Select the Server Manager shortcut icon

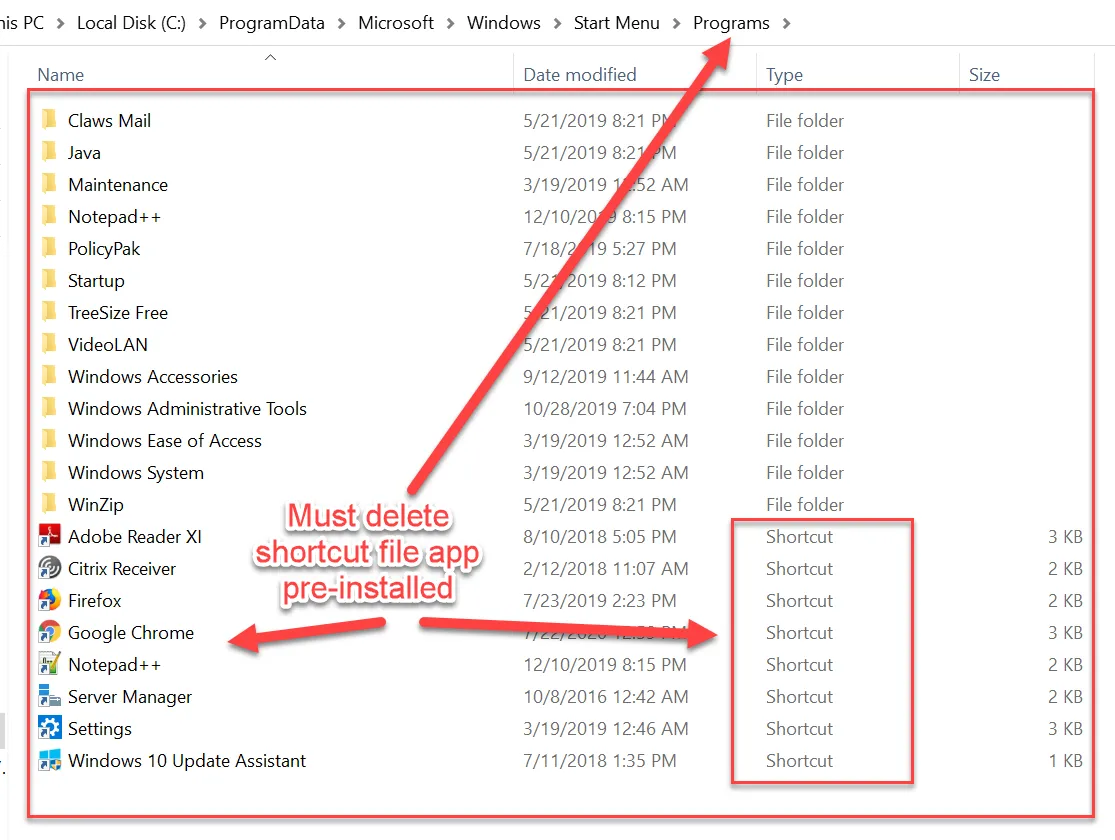pyautogui.click(x=49, y=697)
